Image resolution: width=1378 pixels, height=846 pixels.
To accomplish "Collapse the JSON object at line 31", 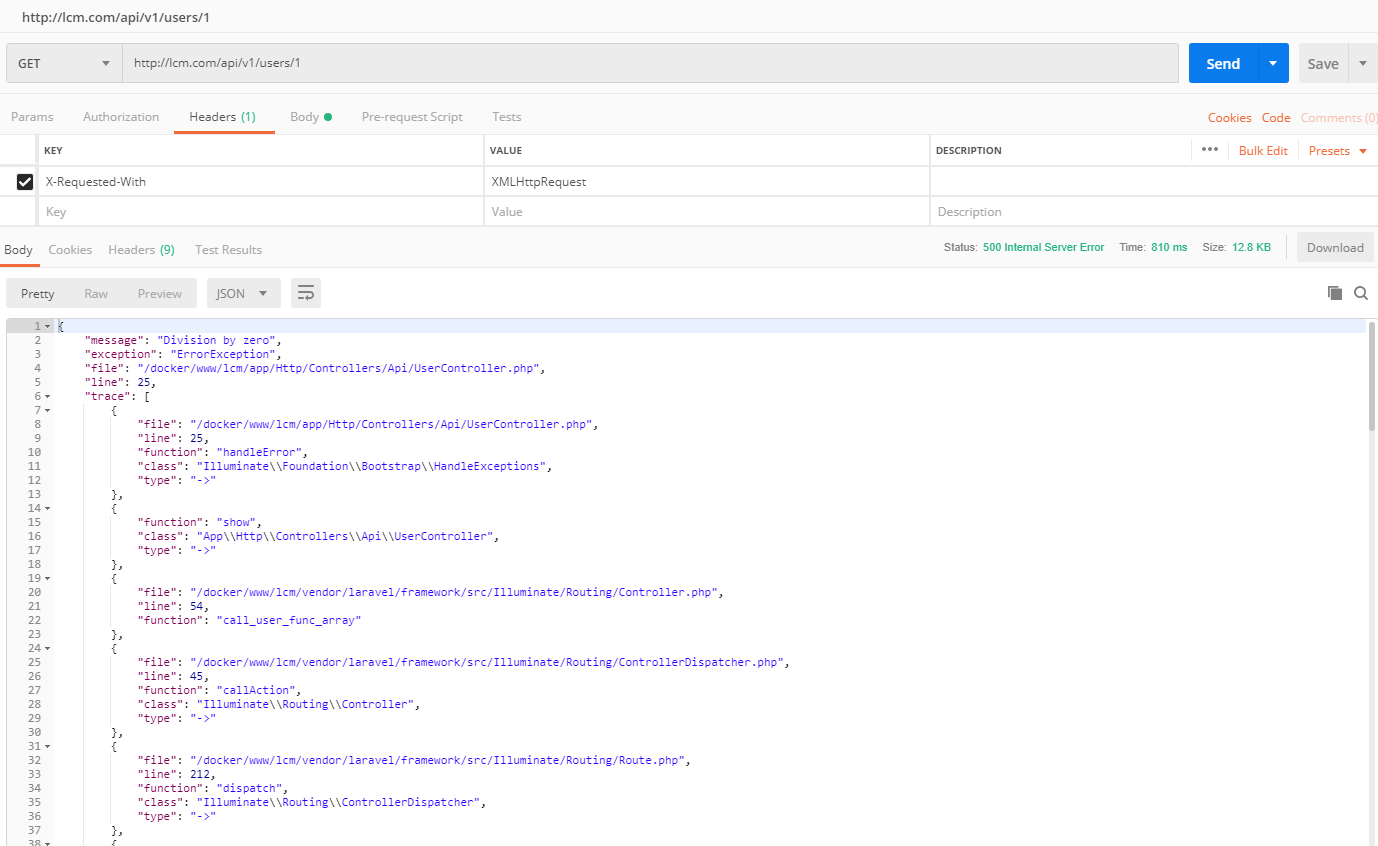I will point(47,746).
